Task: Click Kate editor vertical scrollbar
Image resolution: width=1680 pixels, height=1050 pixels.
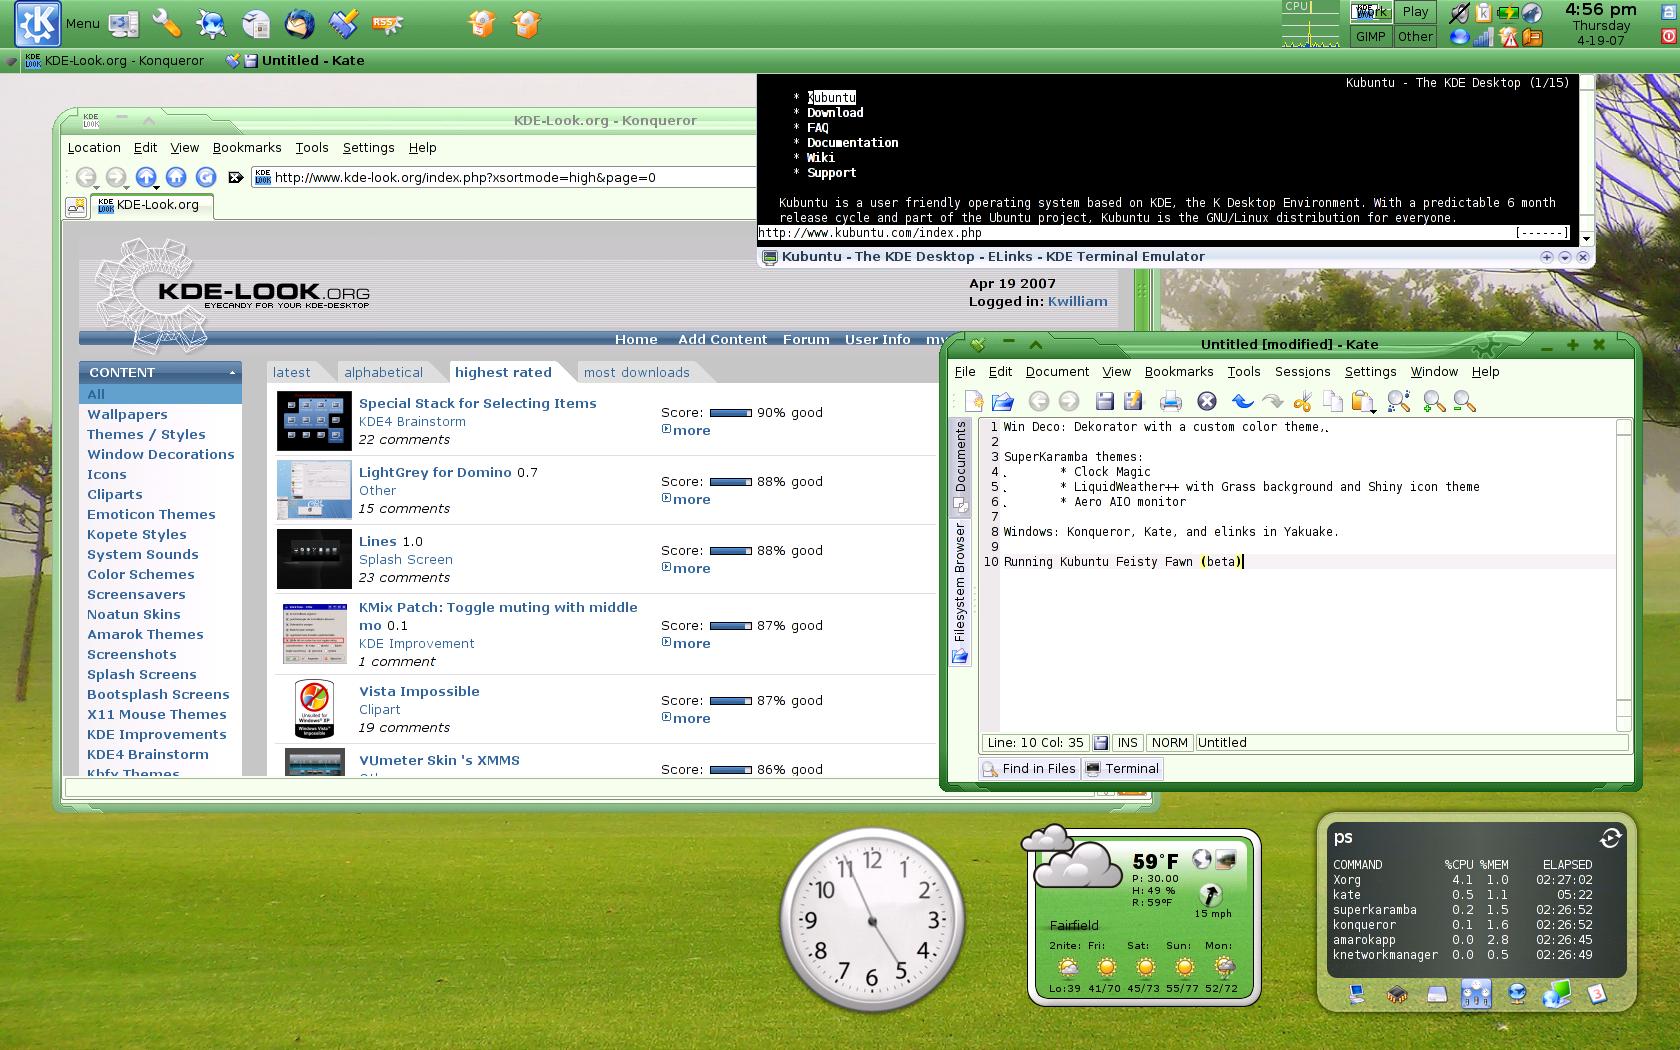Action: tap(1624, 575)
